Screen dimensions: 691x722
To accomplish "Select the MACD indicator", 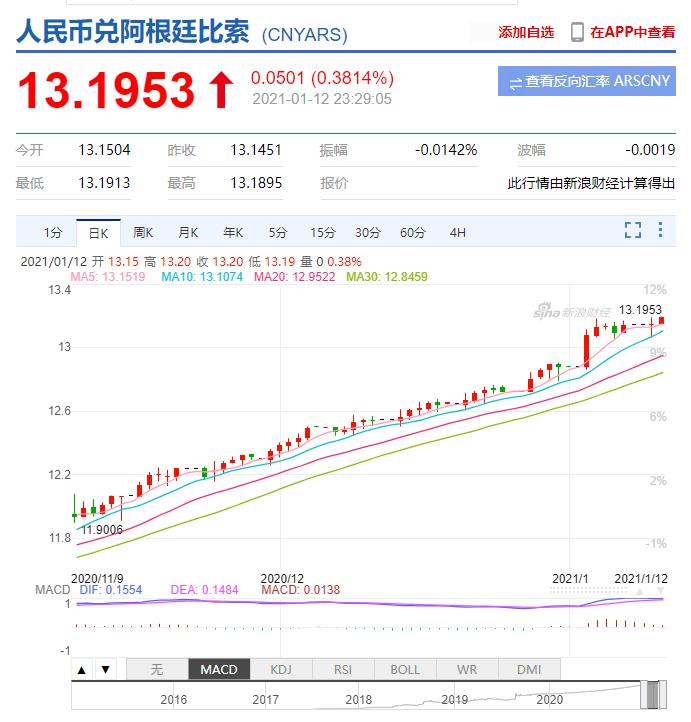I will click(219, 670).
